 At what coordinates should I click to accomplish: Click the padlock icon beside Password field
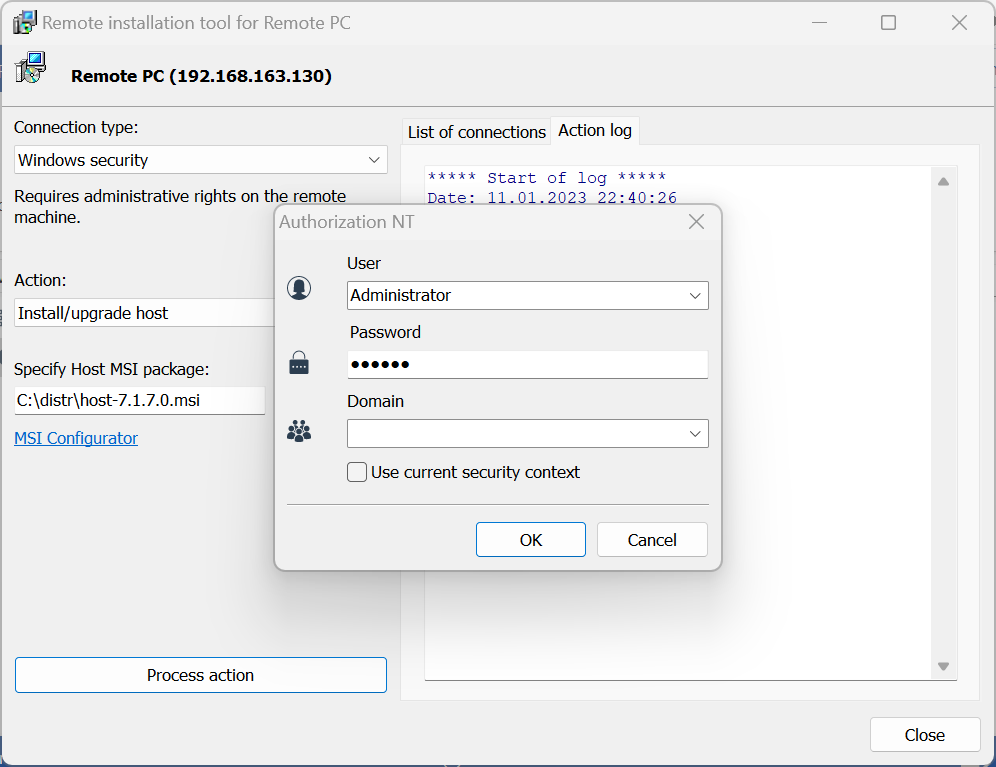click(x=299, y=363)
